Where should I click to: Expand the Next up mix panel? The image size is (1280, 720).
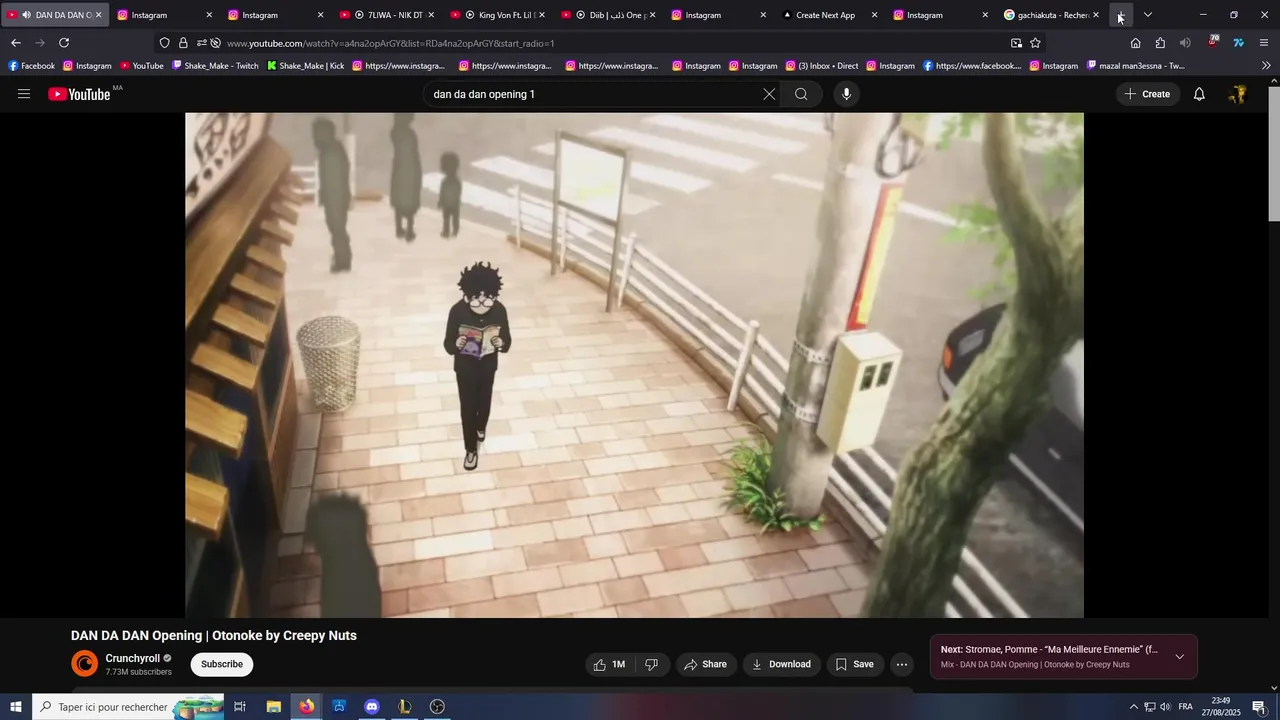1180,657
